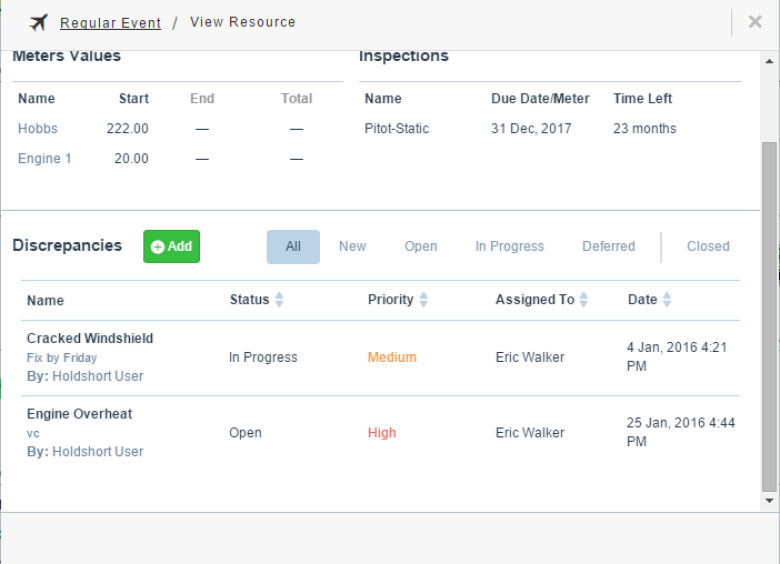780x564 pixels.
Task: Sort discrepancies by Status column arrows
Action: point(279,299)
